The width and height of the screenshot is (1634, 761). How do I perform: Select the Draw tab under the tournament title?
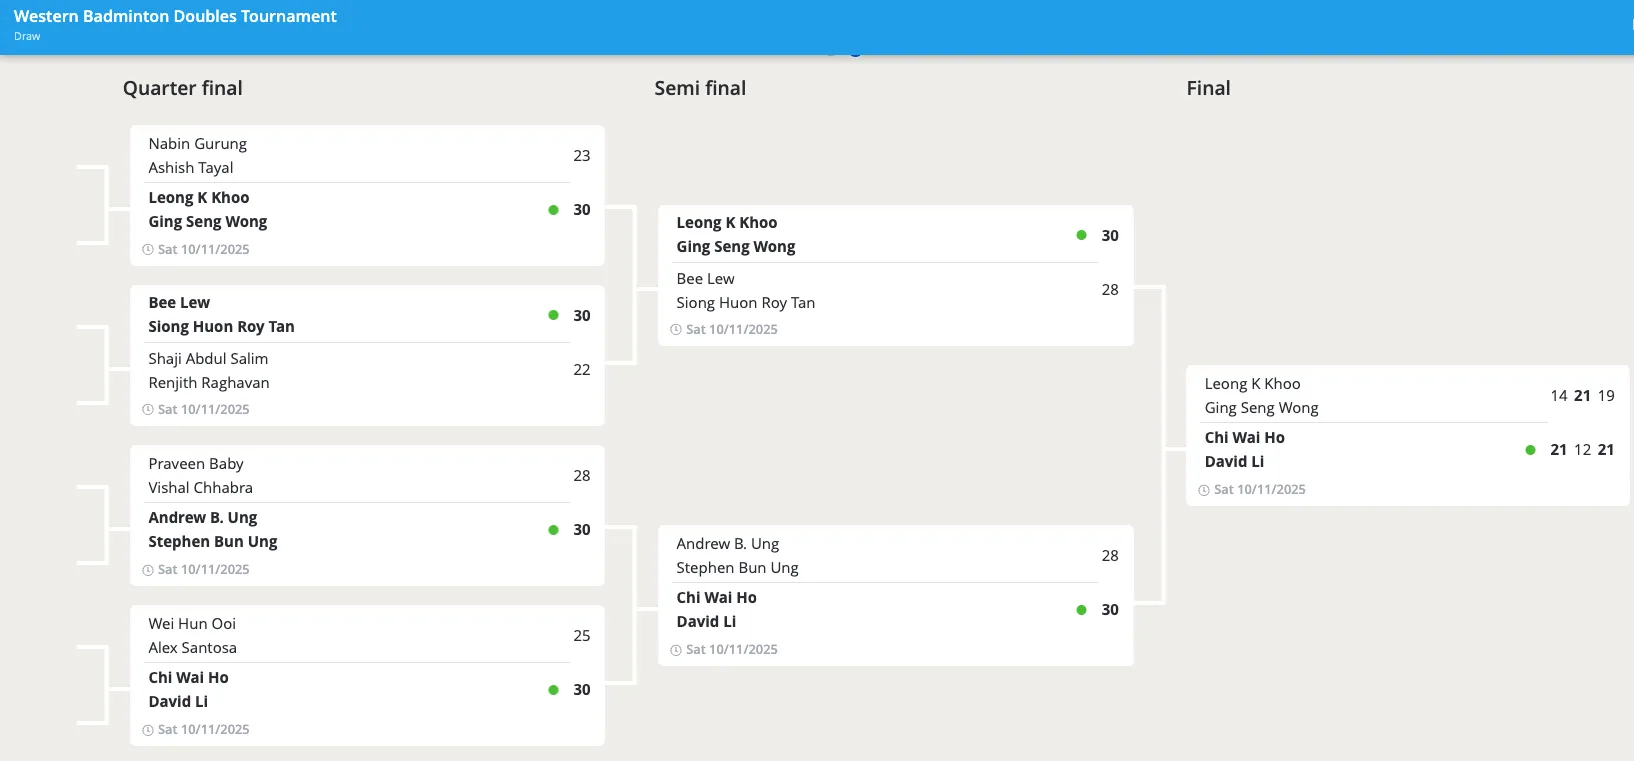26,36
